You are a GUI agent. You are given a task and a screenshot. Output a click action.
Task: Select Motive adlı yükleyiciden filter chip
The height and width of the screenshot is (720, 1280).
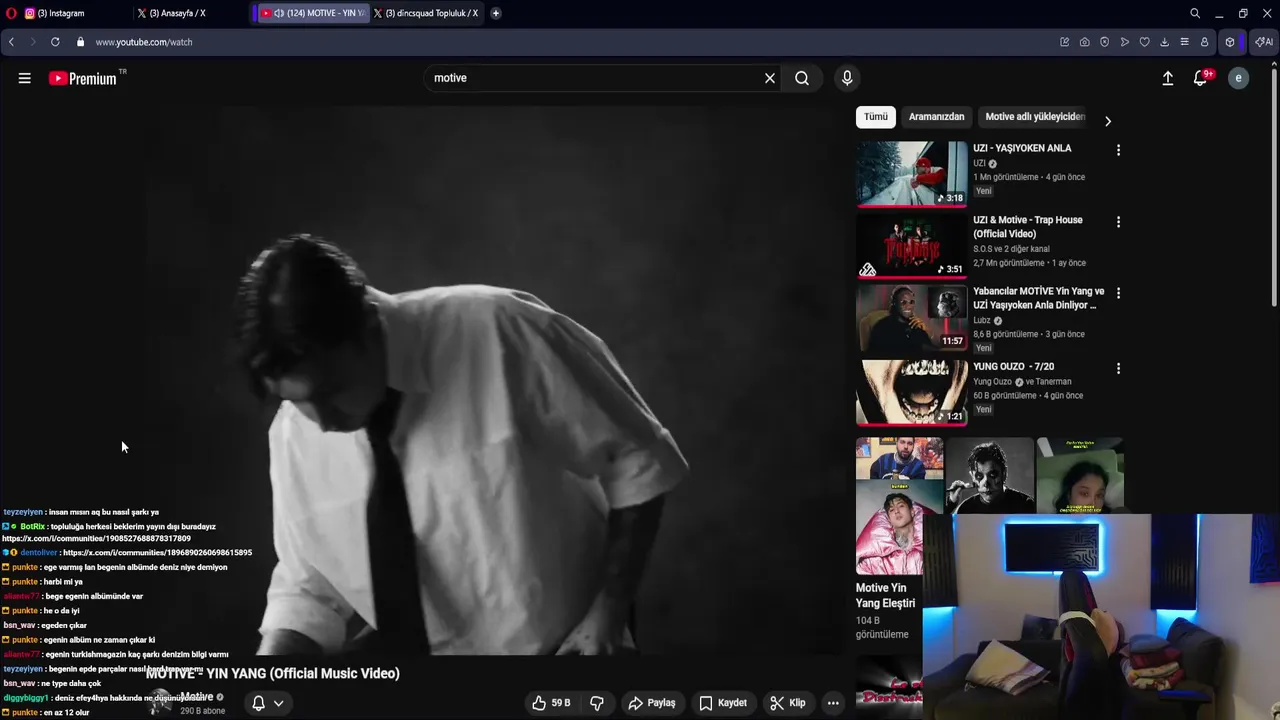1035,117
